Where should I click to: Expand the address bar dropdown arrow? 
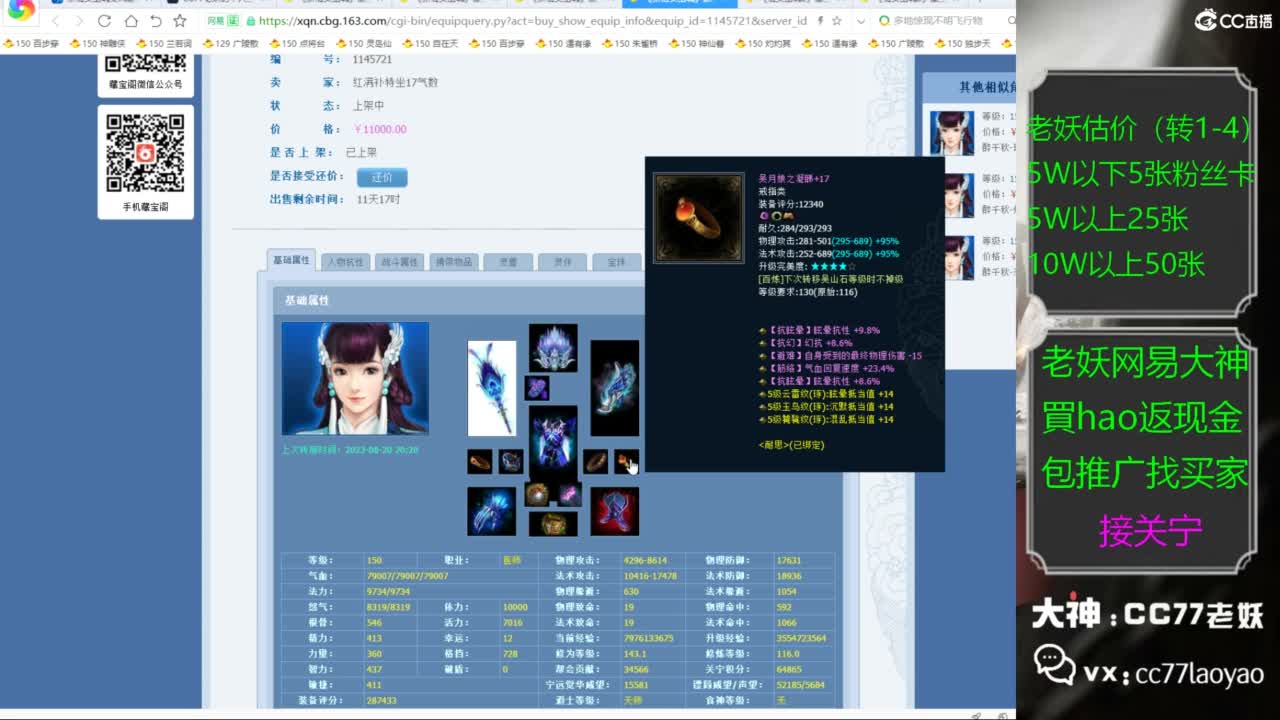(862, 21)
